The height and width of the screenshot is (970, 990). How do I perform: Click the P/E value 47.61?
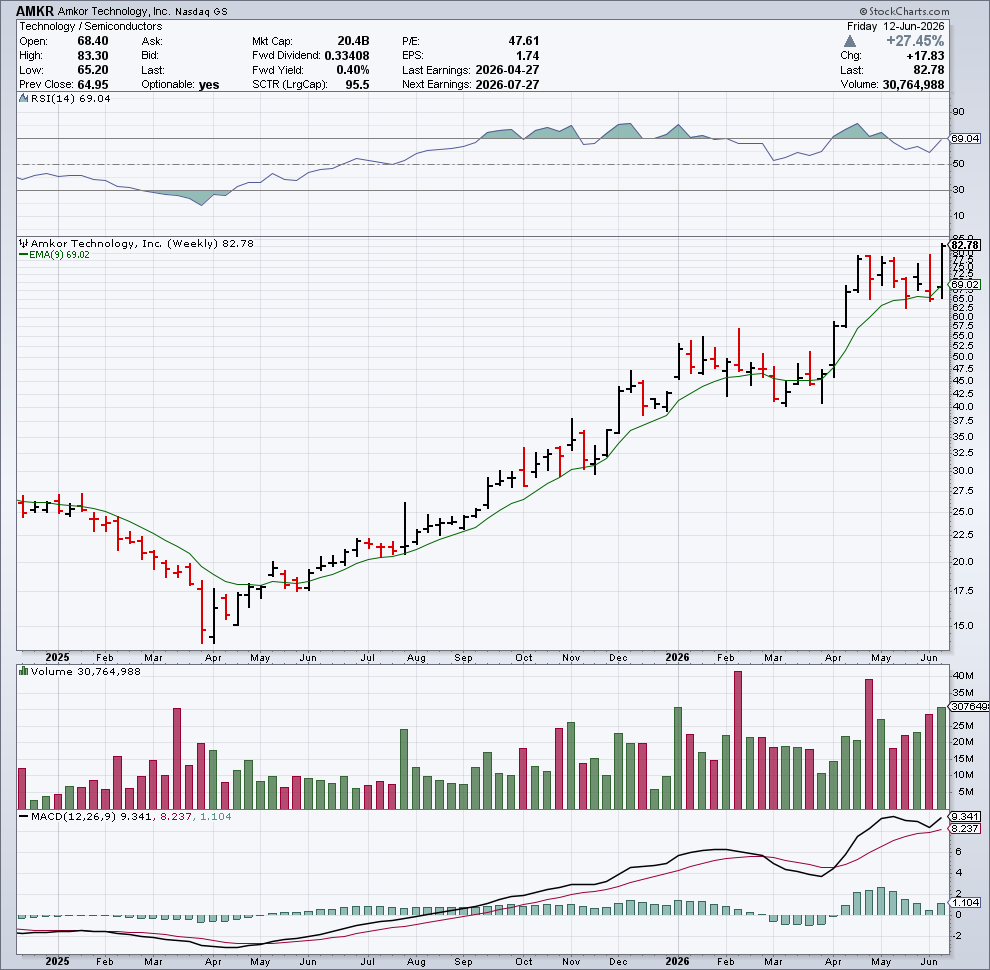[524, 41]
